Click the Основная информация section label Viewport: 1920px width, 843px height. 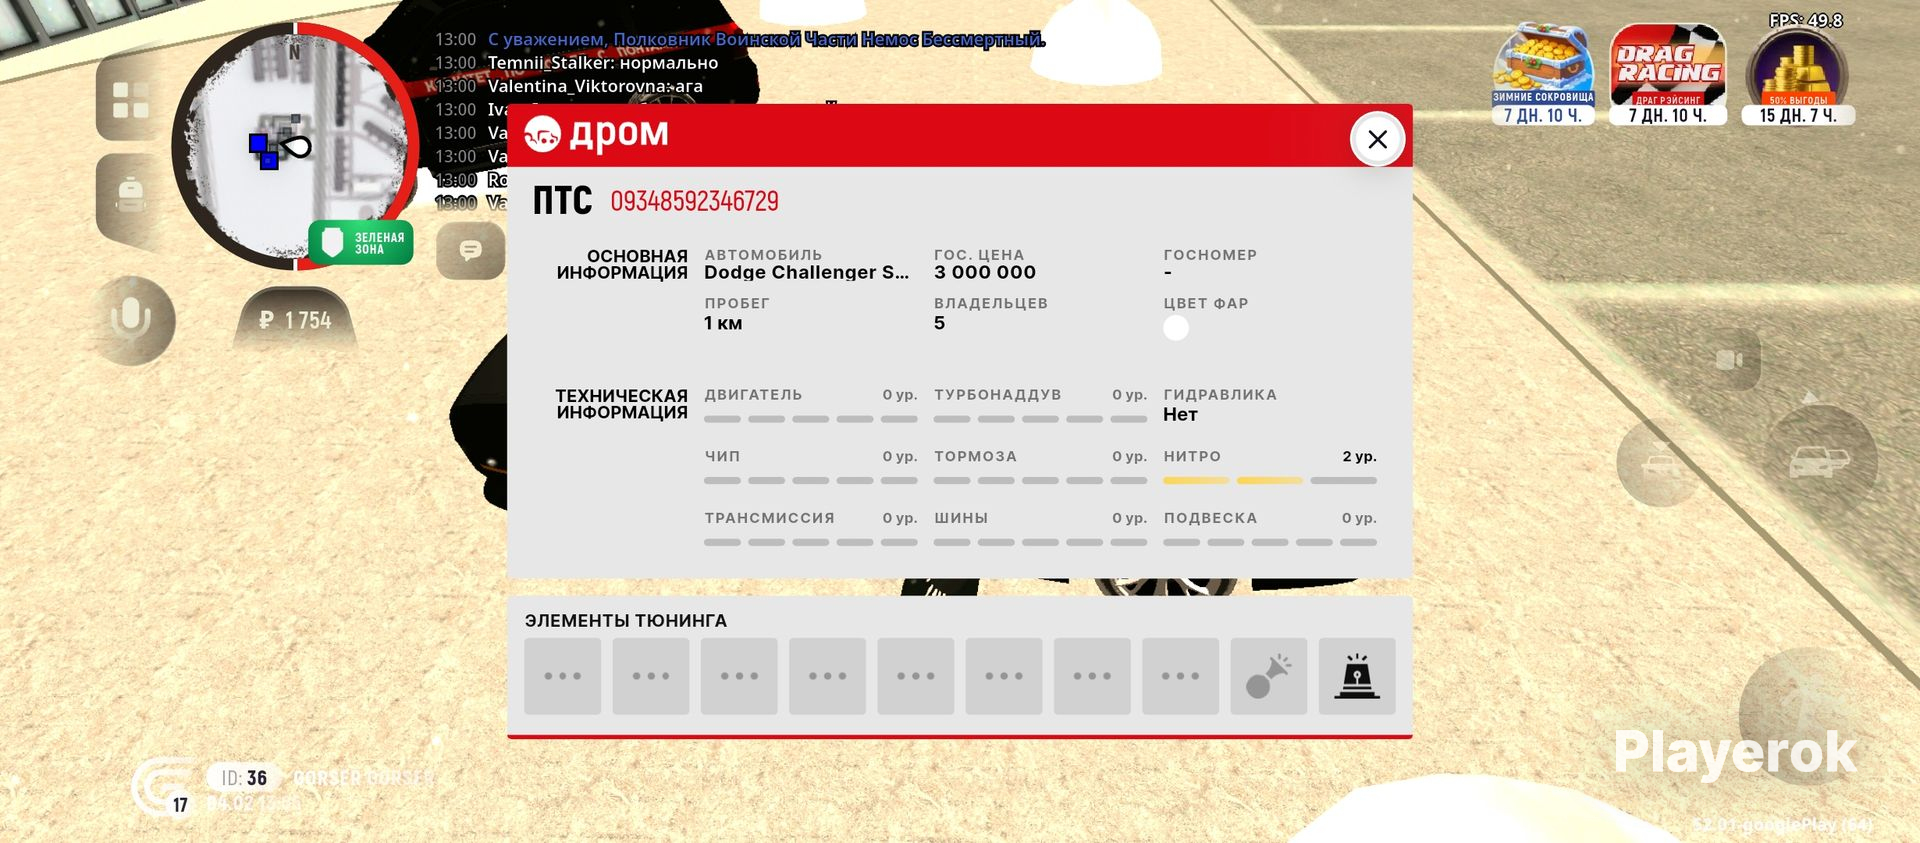[622, 264]
